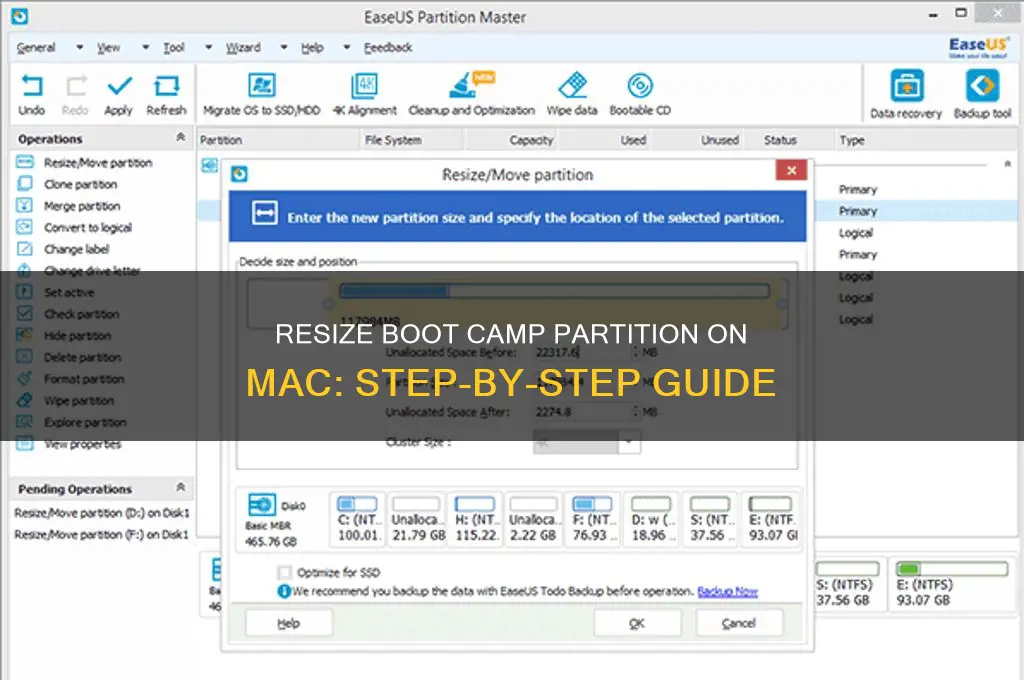
Task: Select the 2.22 GB unallocated block
Action: [534, 520]
